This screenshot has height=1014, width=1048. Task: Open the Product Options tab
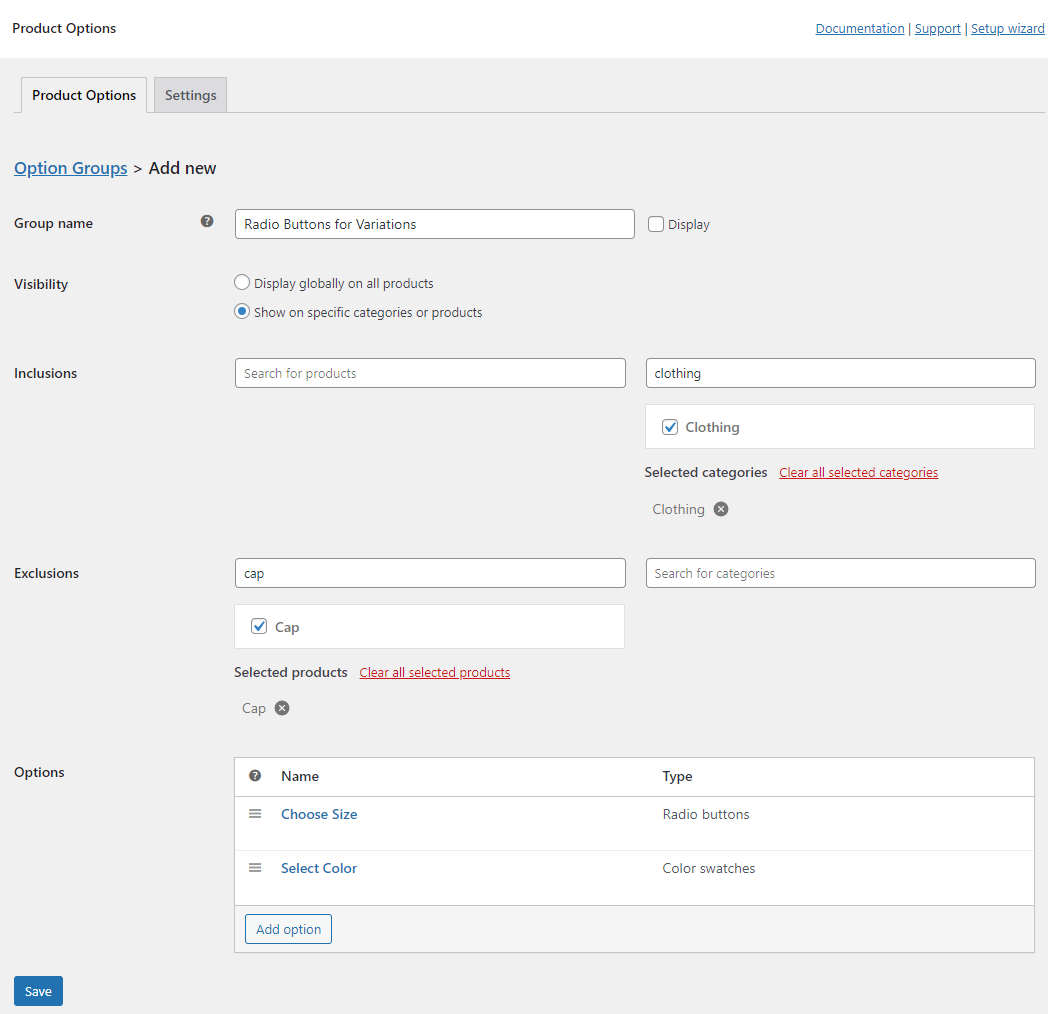[x=84, y=95]
